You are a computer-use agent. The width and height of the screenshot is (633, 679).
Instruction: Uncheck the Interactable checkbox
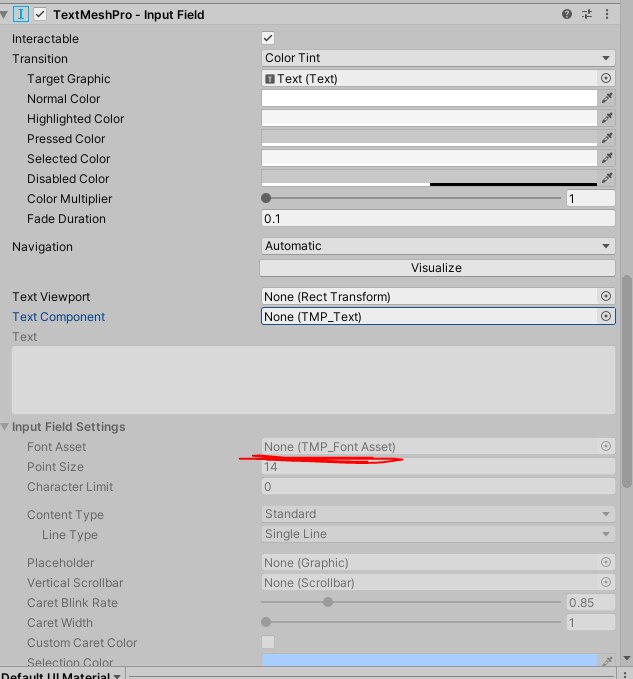(x=268, y=38)
